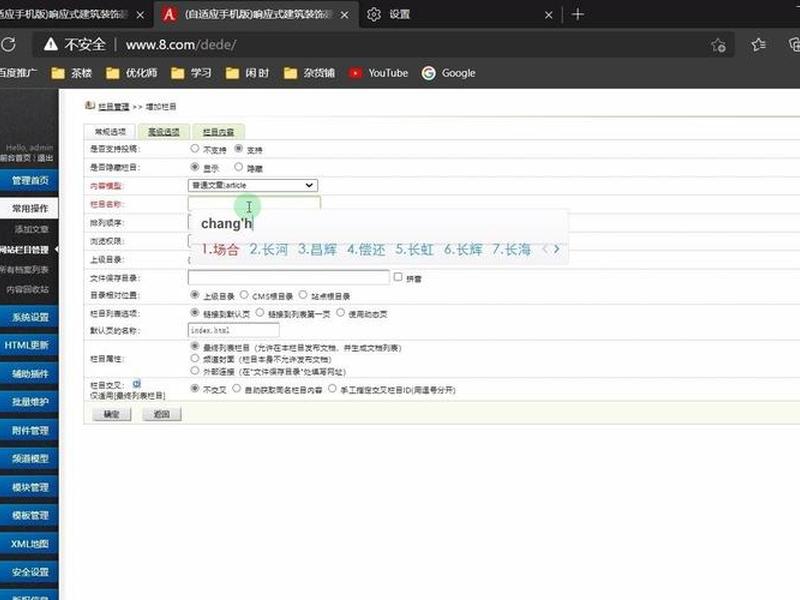Open the 内容模型 article dropdown
The width and height of the screenshot is (800, 600).
tap(253, 185)
